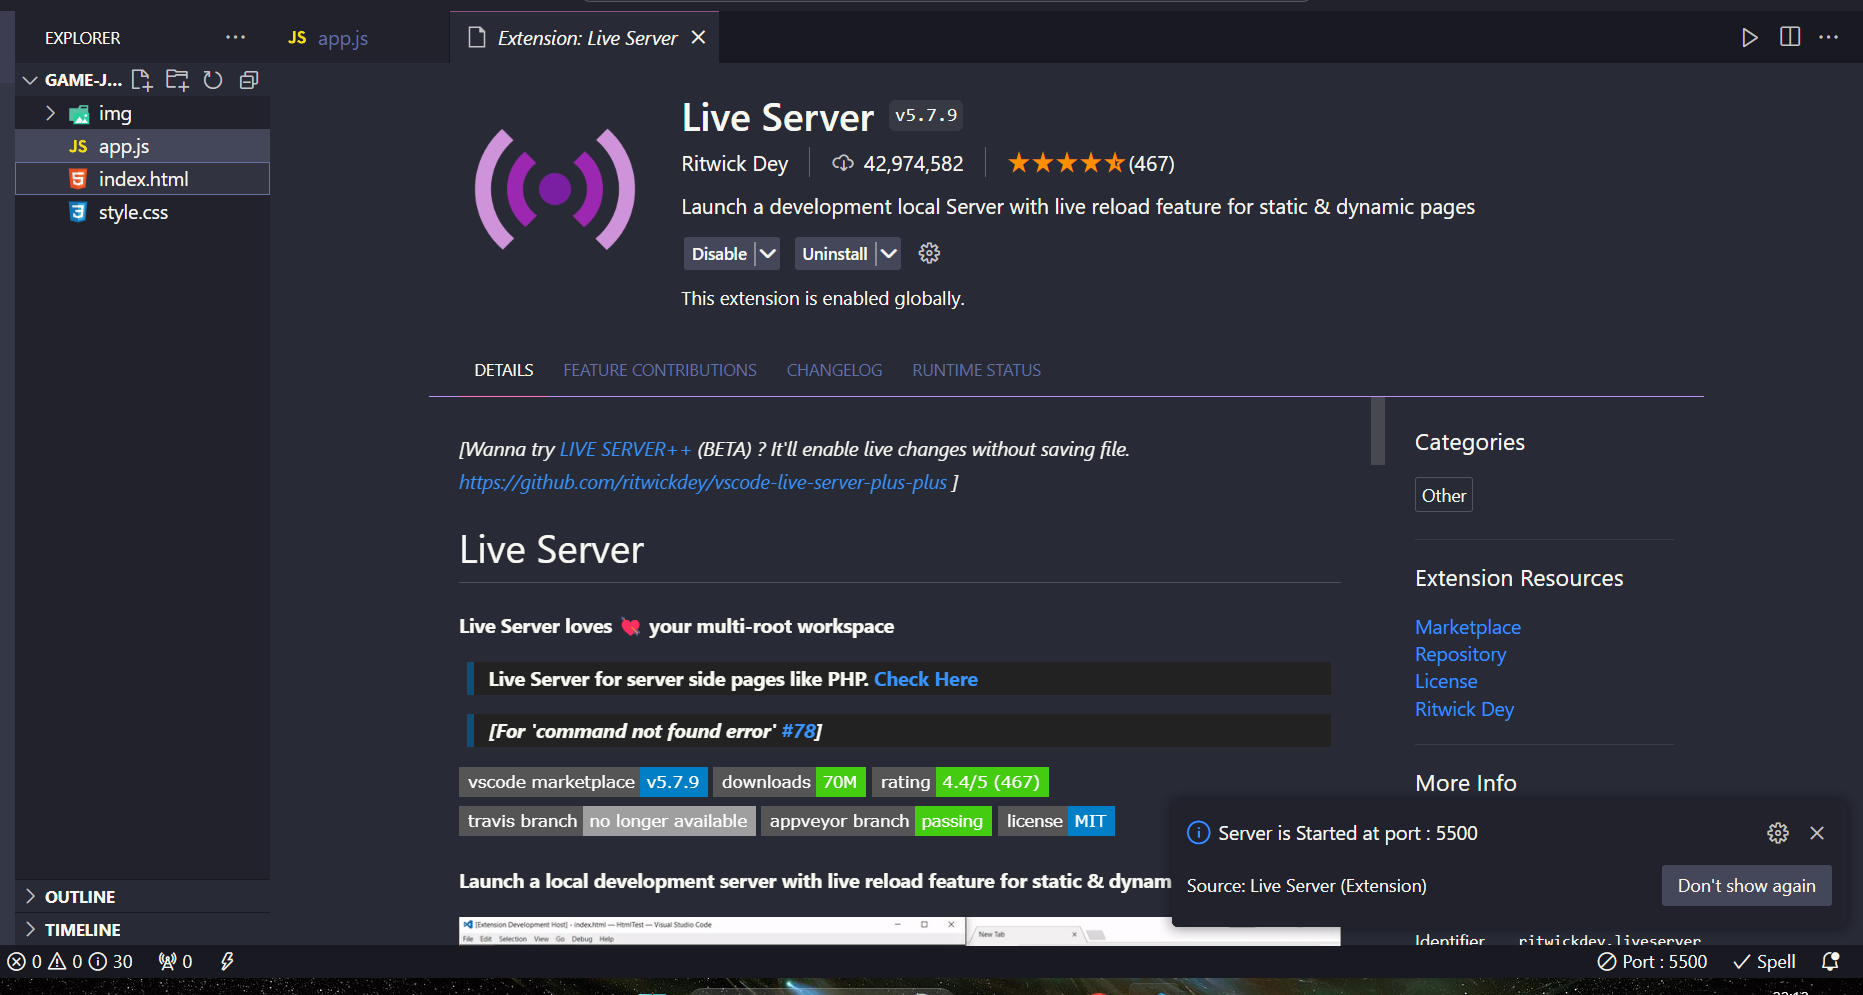Refresh the Explorer file tree
The height and width of the screenshot is (995, 1863).
pyautogui.click(x=213, y=80)
